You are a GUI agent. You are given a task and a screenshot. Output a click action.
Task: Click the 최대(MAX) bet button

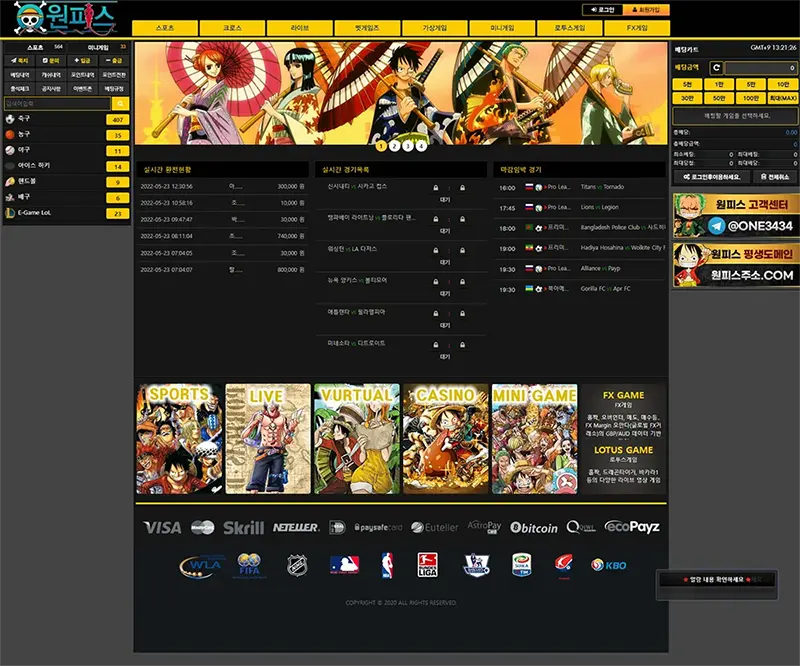[783, 98]
